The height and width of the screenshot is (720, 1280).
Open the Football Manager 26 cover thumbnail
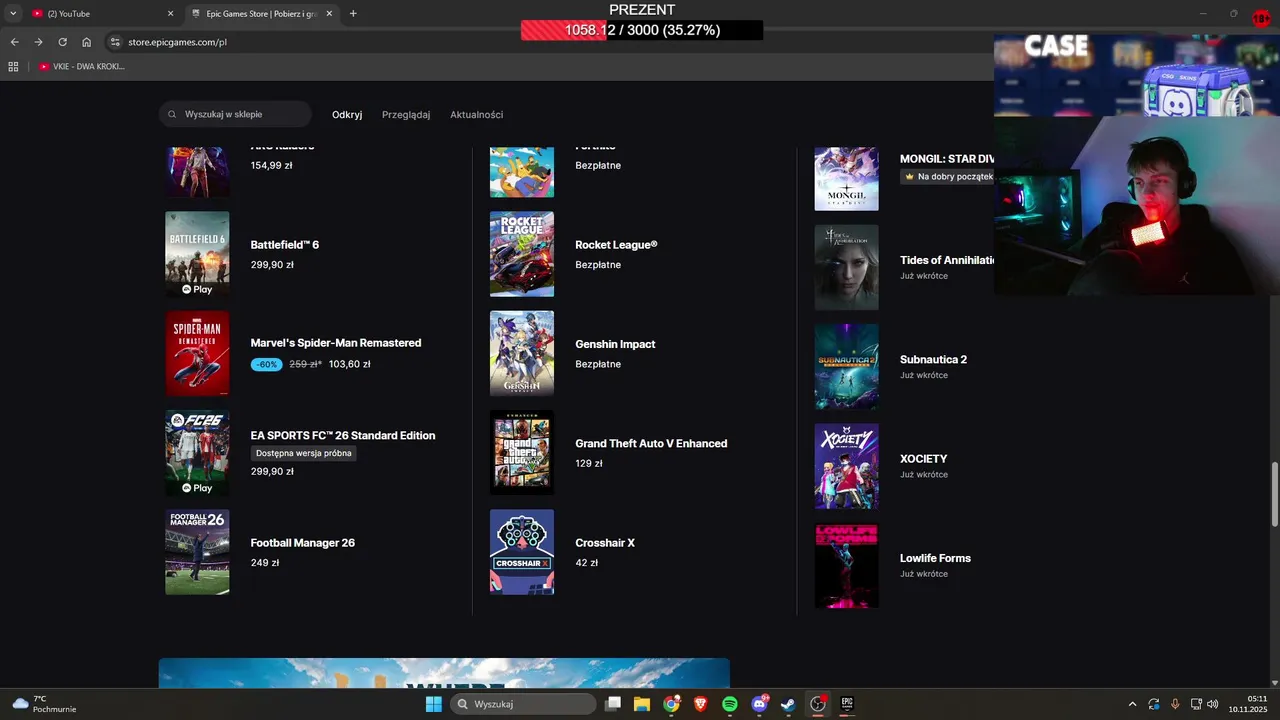click(x=197, y=552)
